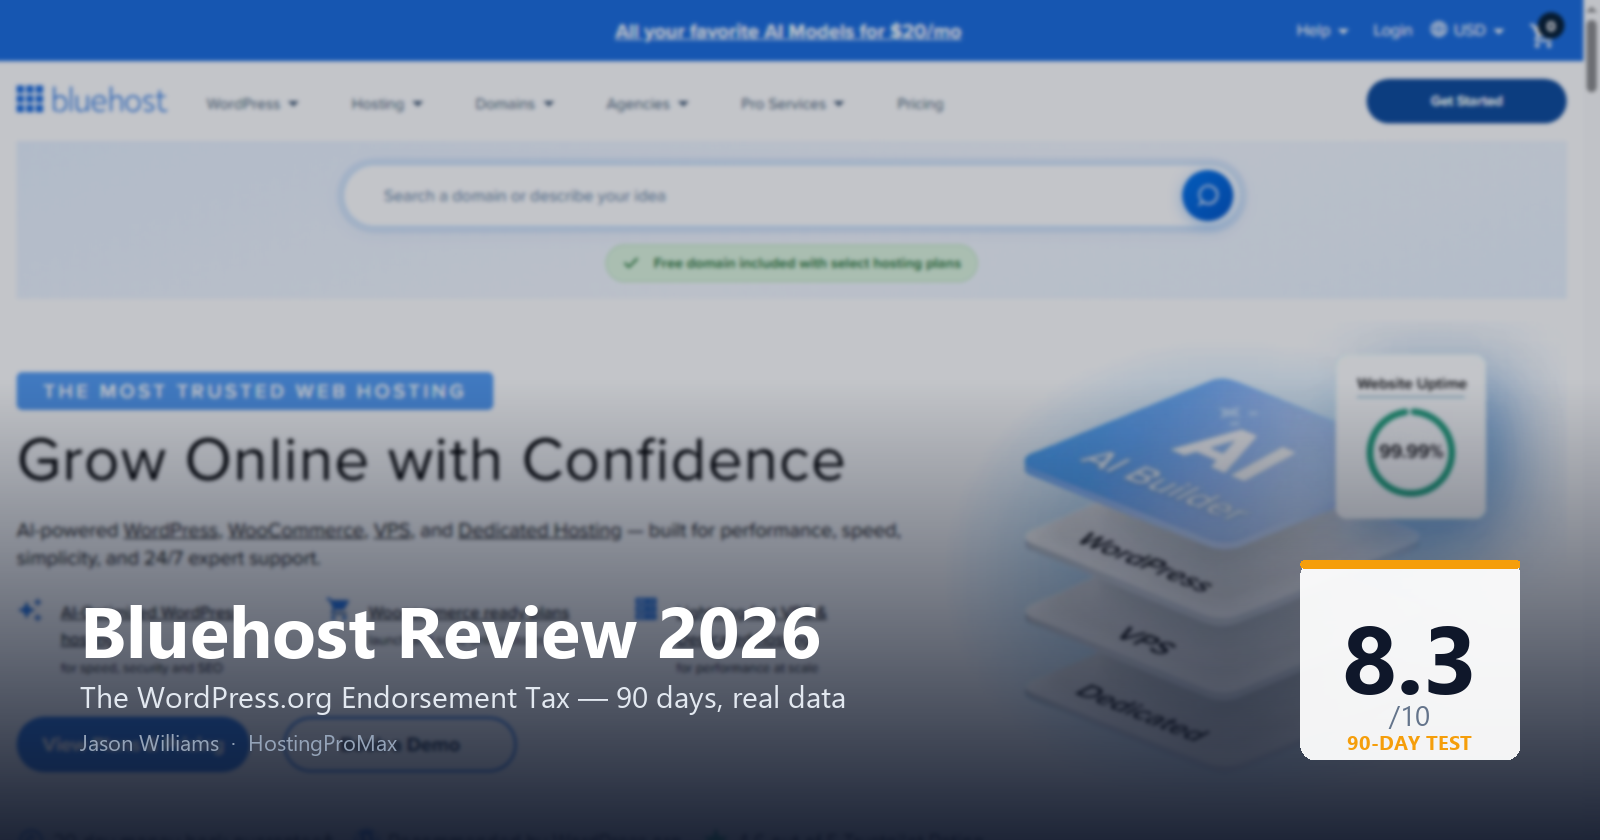
Task: Click the Bluehost logo
Action: point(91,100)
